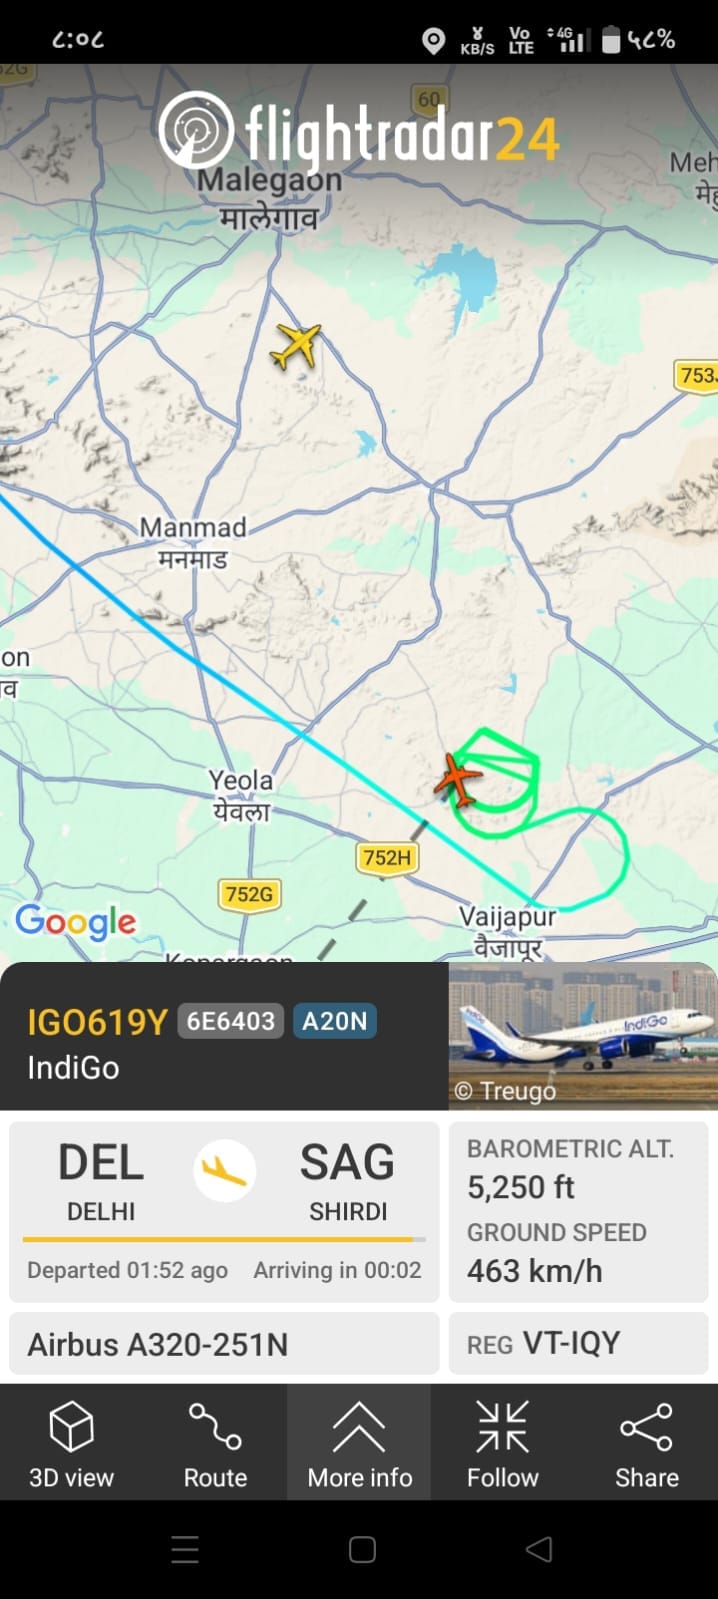Select the yellow airplane near Malegaon
718x1599 pixels.
[296, 346]
